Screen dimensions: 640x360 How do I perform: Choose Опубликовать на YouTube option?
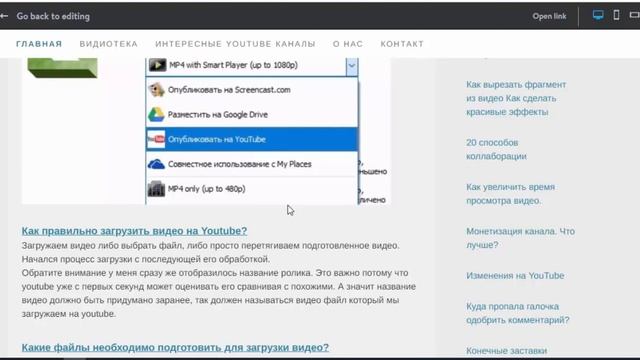pos(252,139)
